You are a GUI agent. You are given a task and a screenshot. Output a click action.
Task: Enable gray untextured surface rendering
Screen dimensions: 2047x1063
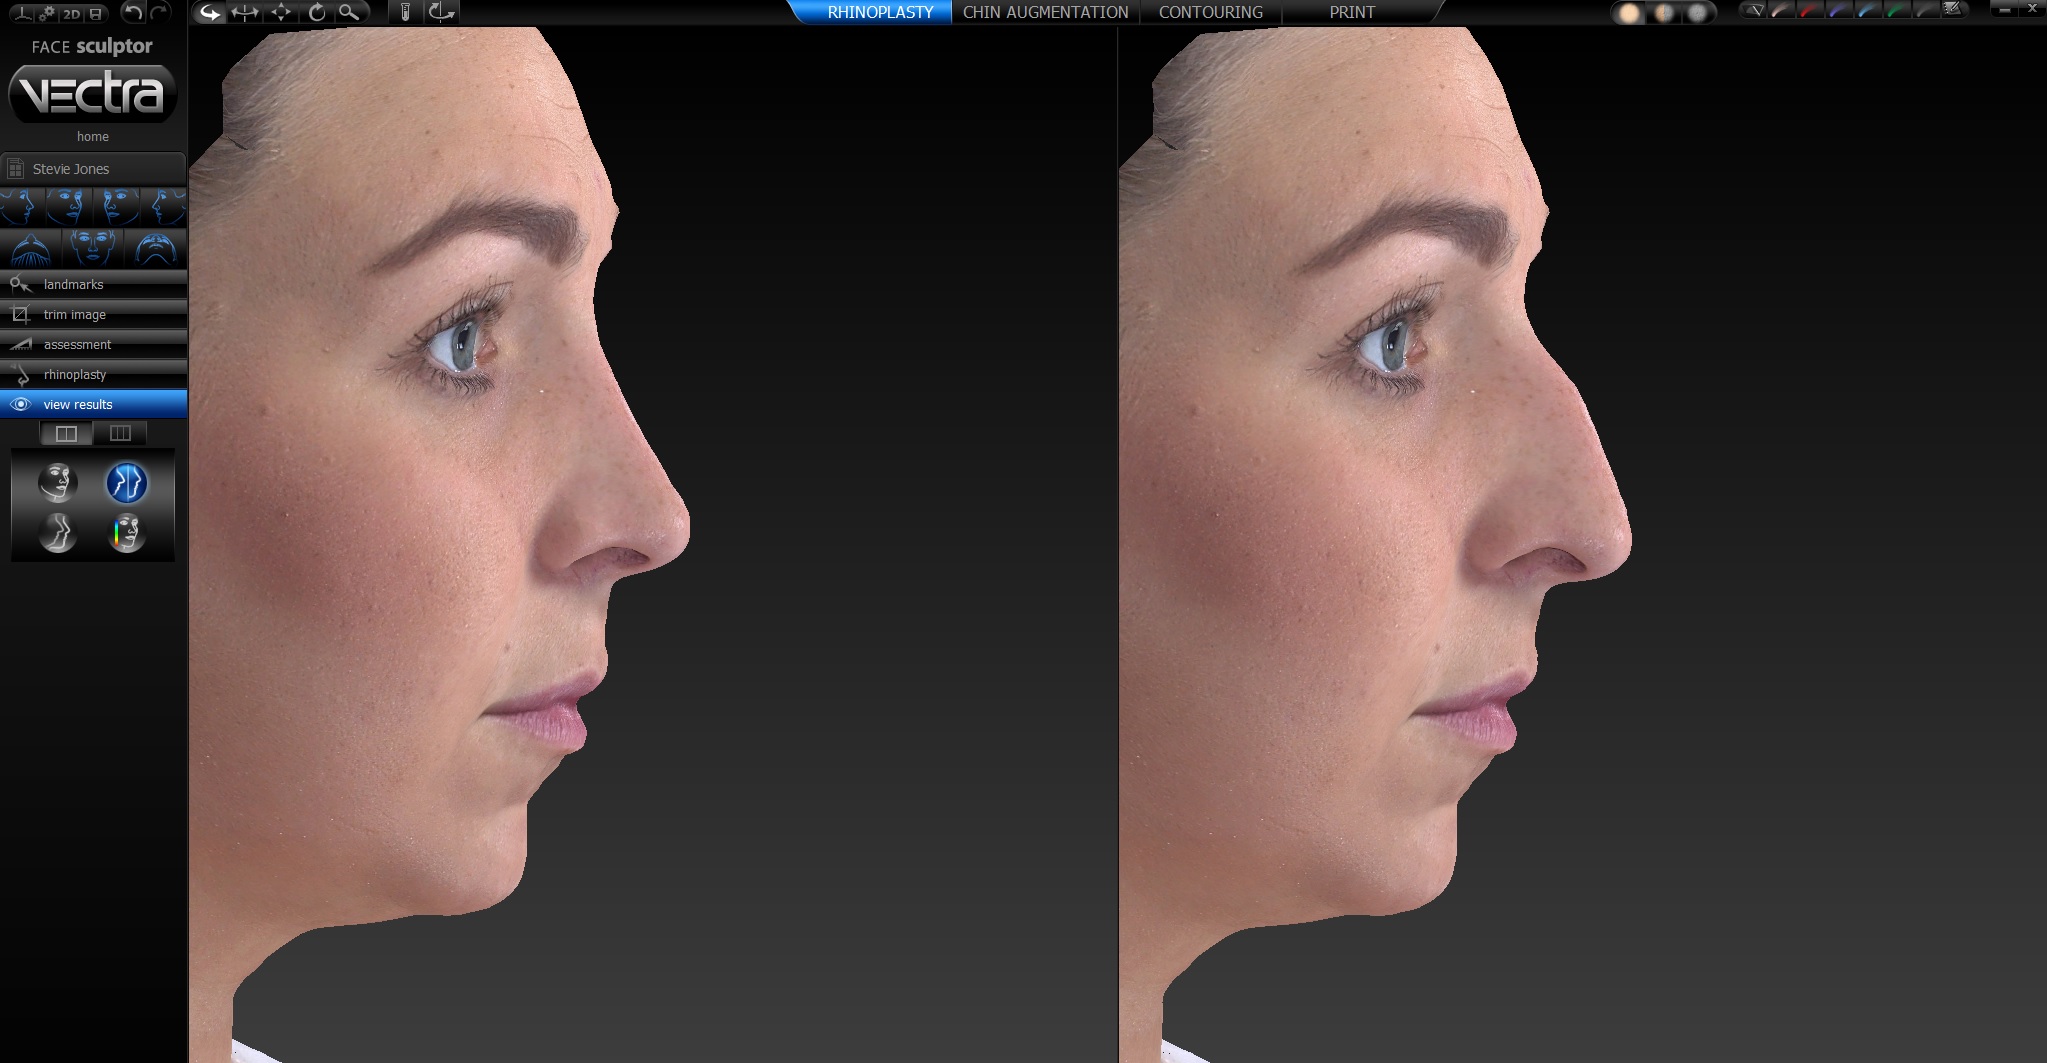tap(1697, 13)
